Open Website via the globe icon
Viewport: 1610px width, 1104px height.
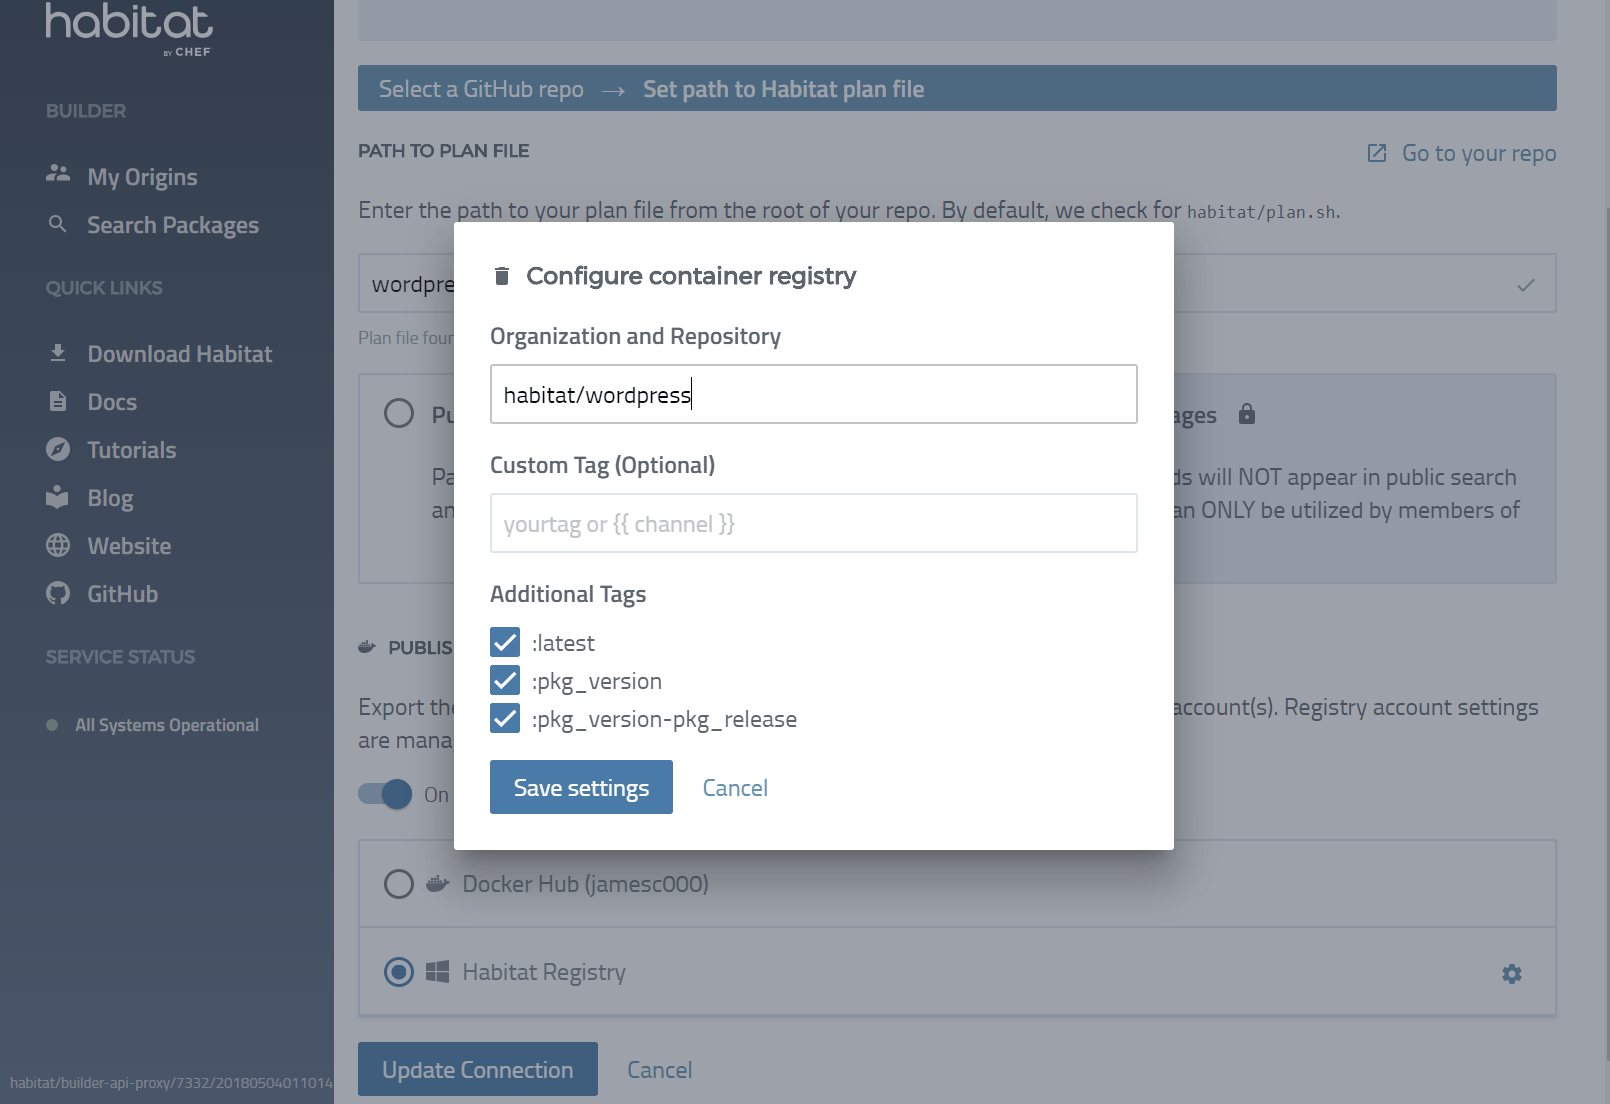pos(59,545)
